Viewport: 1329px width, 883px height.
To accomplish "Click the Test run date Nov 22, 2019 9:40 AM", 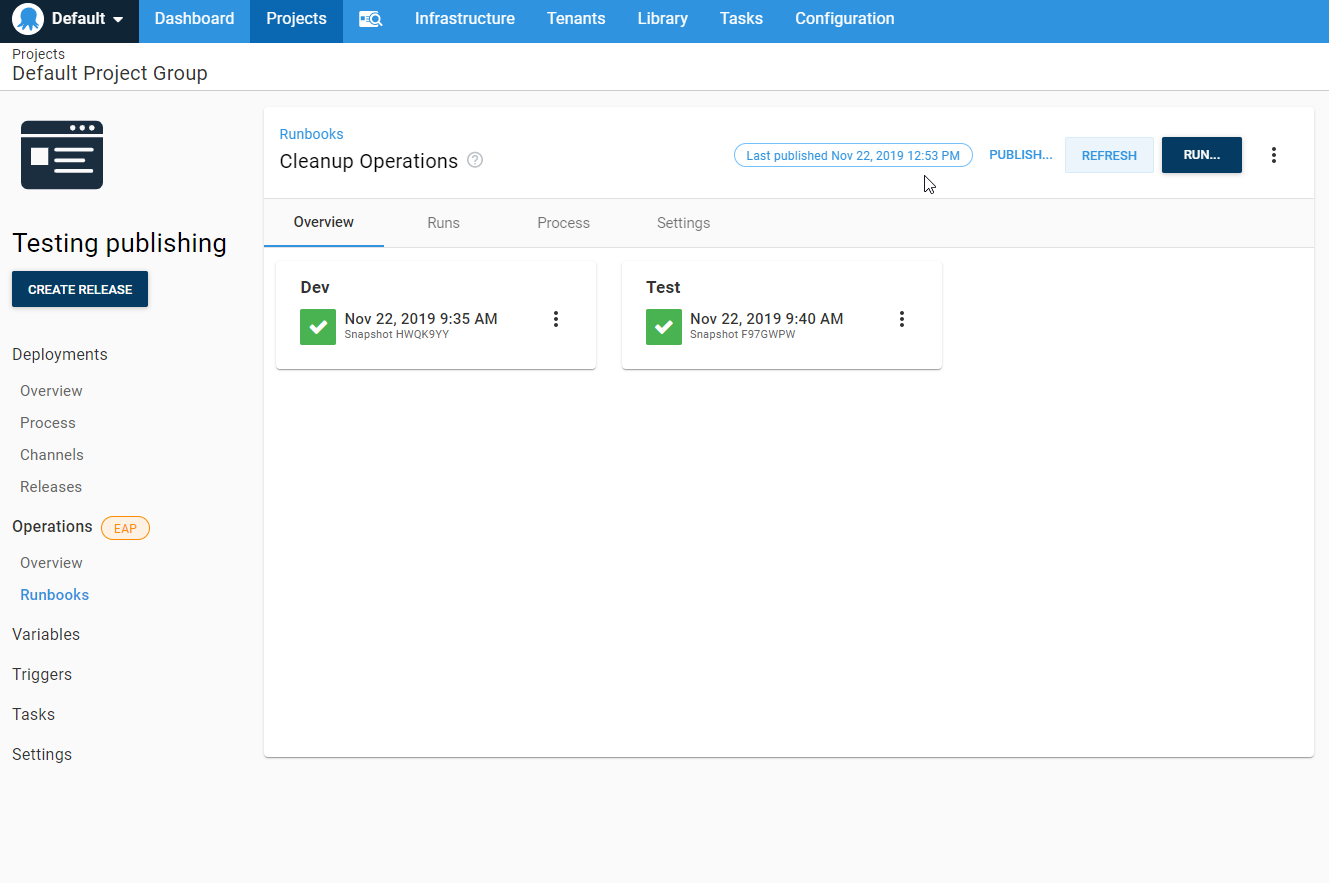I will (x=767, y=319).
